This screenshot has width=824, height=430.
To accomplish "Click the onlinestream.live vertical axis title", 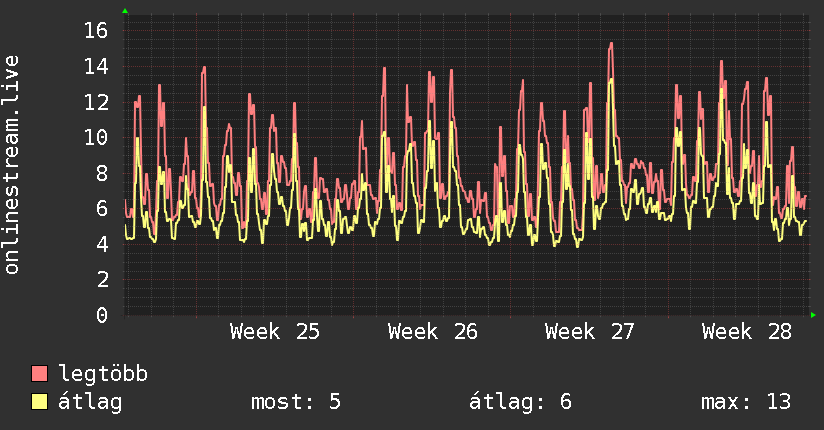I will (11, 165).
